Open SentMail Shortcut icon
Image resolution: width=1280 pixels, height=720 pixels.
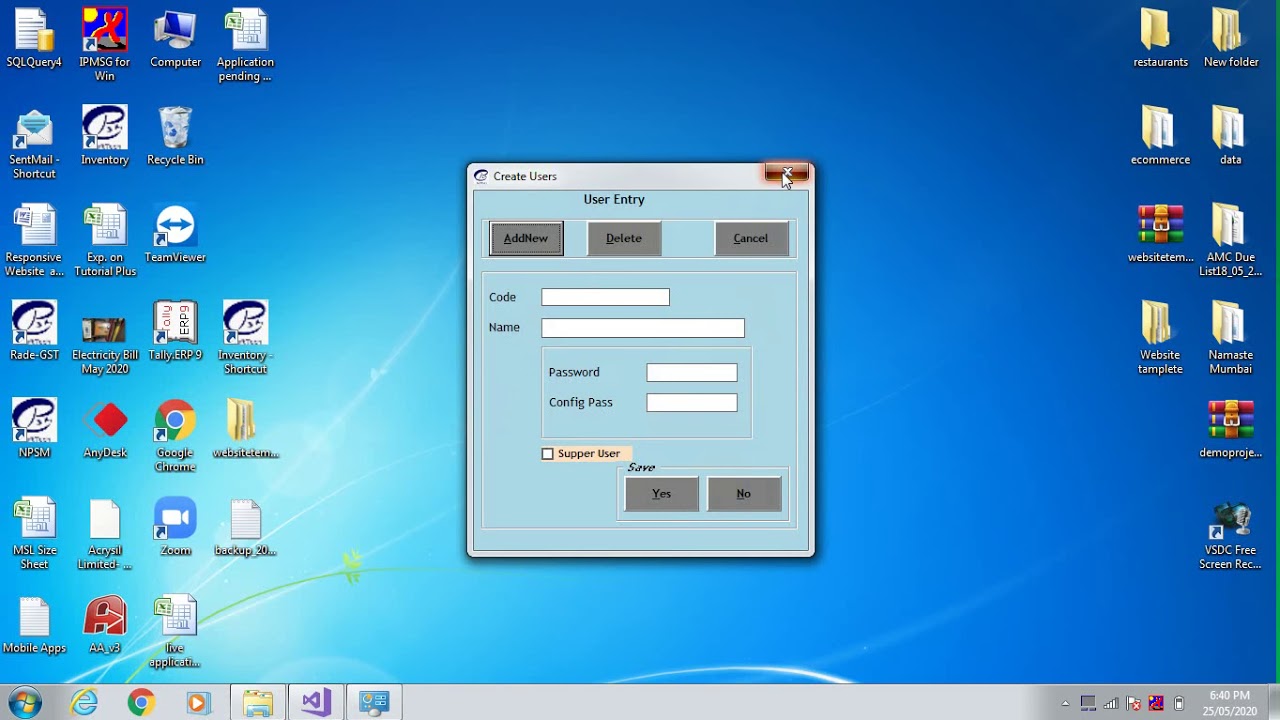[x=35, y=143]
